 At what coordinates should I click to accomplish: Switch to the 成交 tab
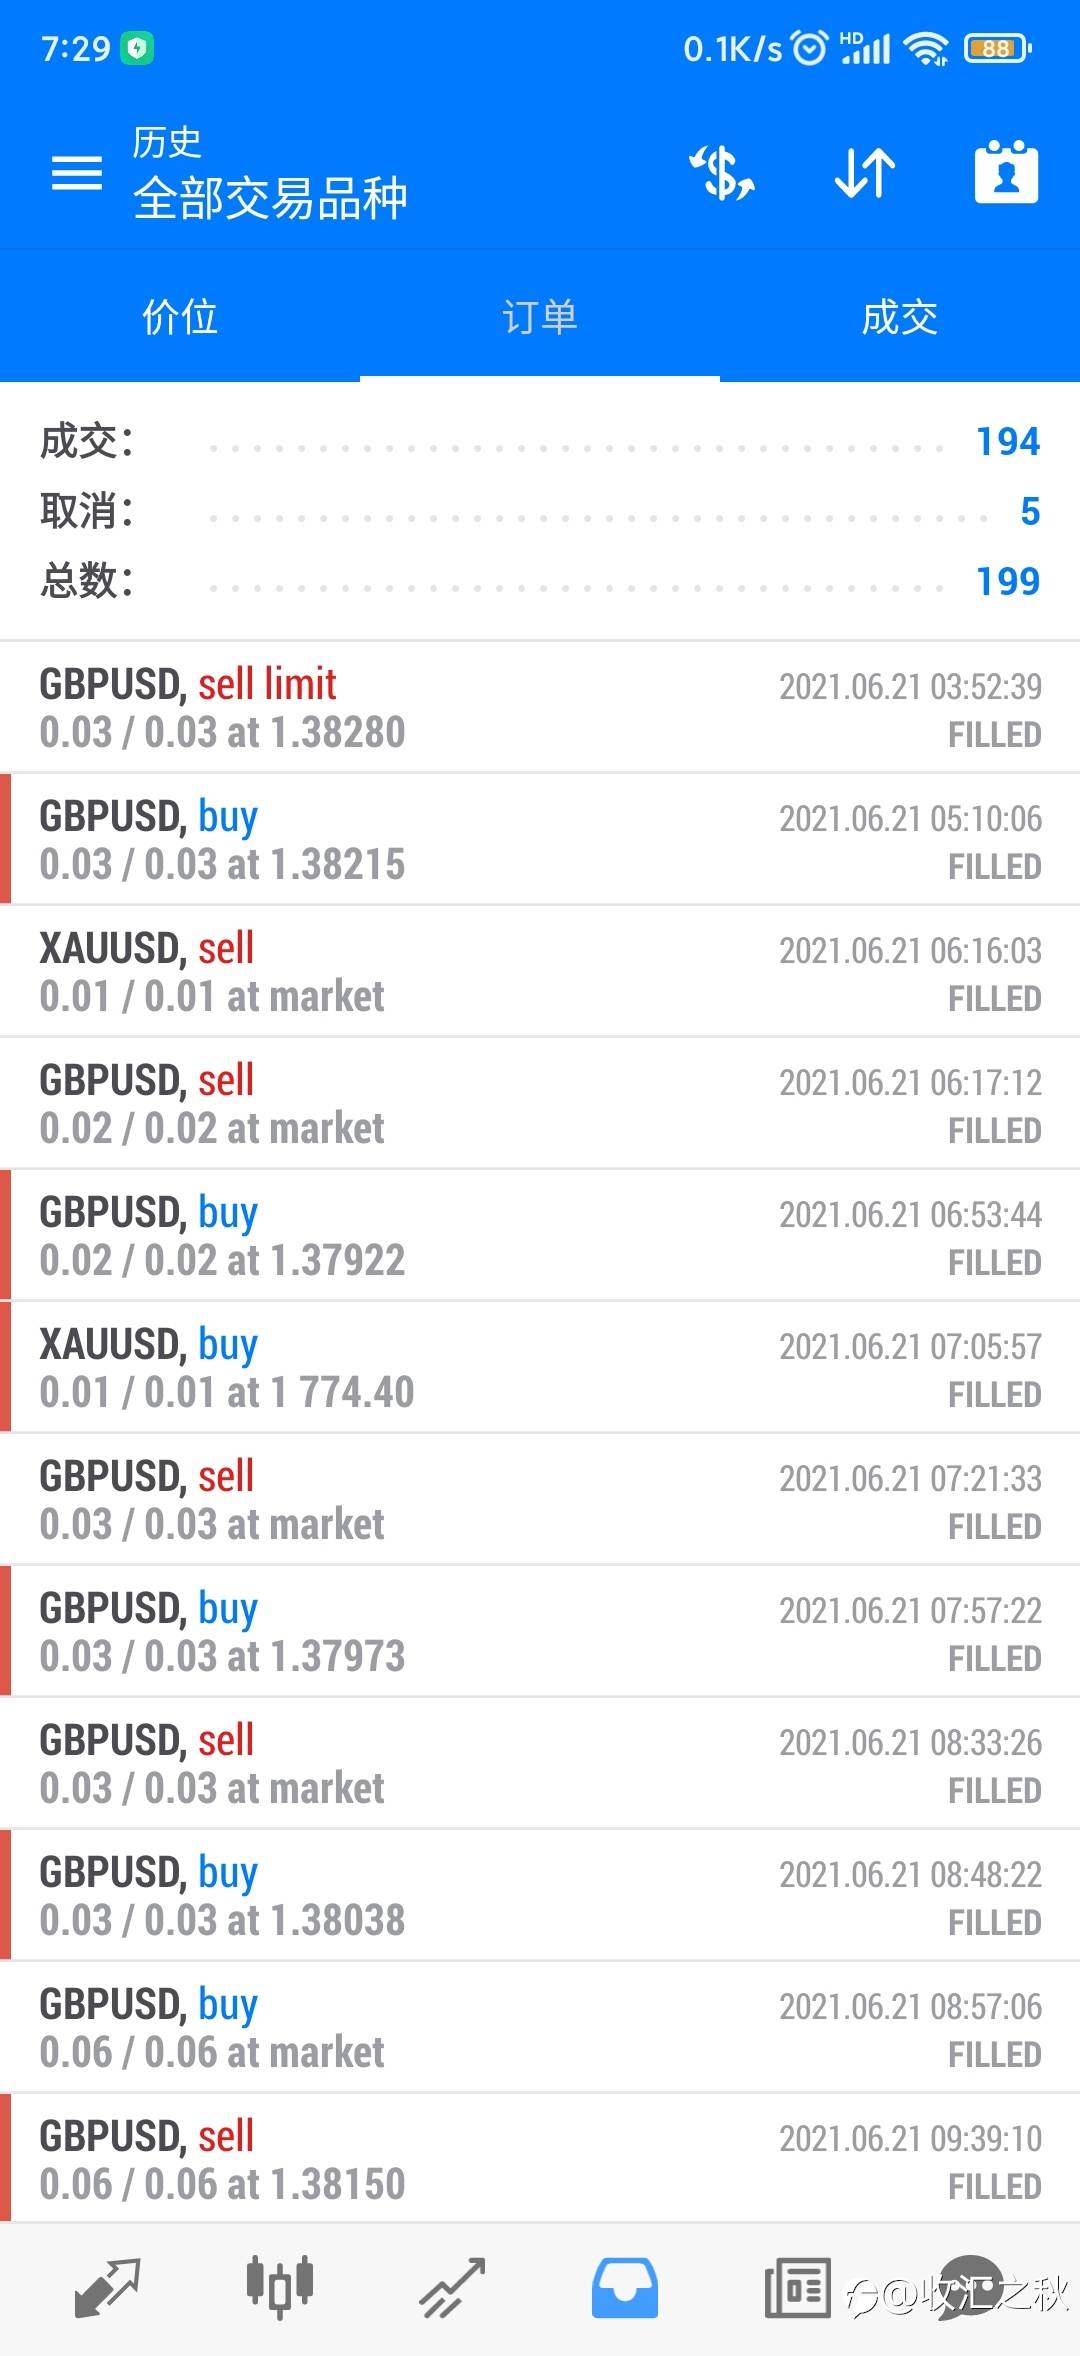coord(900,317)
